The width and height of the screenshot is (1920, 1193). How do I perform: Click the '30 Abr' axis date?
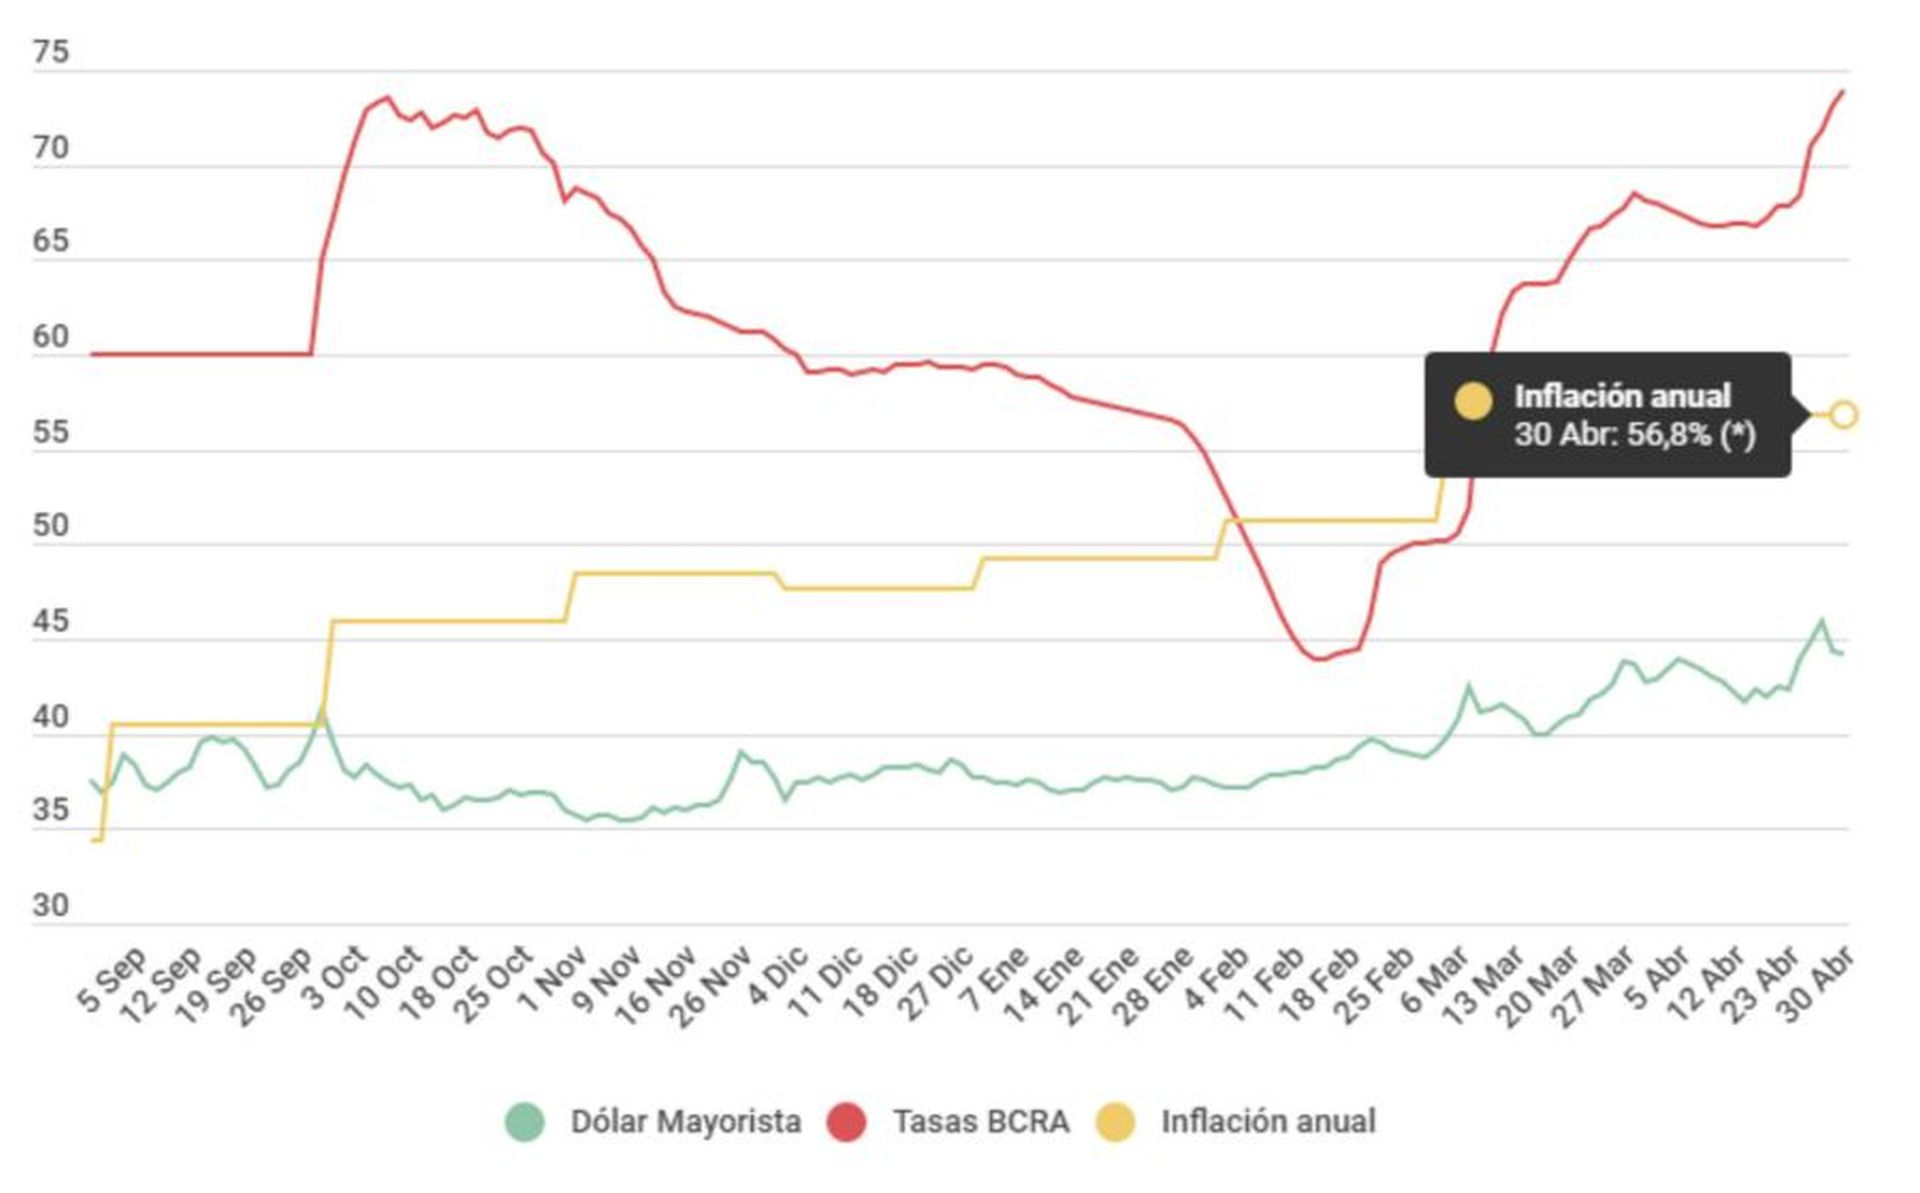(x=1819, y=982)
